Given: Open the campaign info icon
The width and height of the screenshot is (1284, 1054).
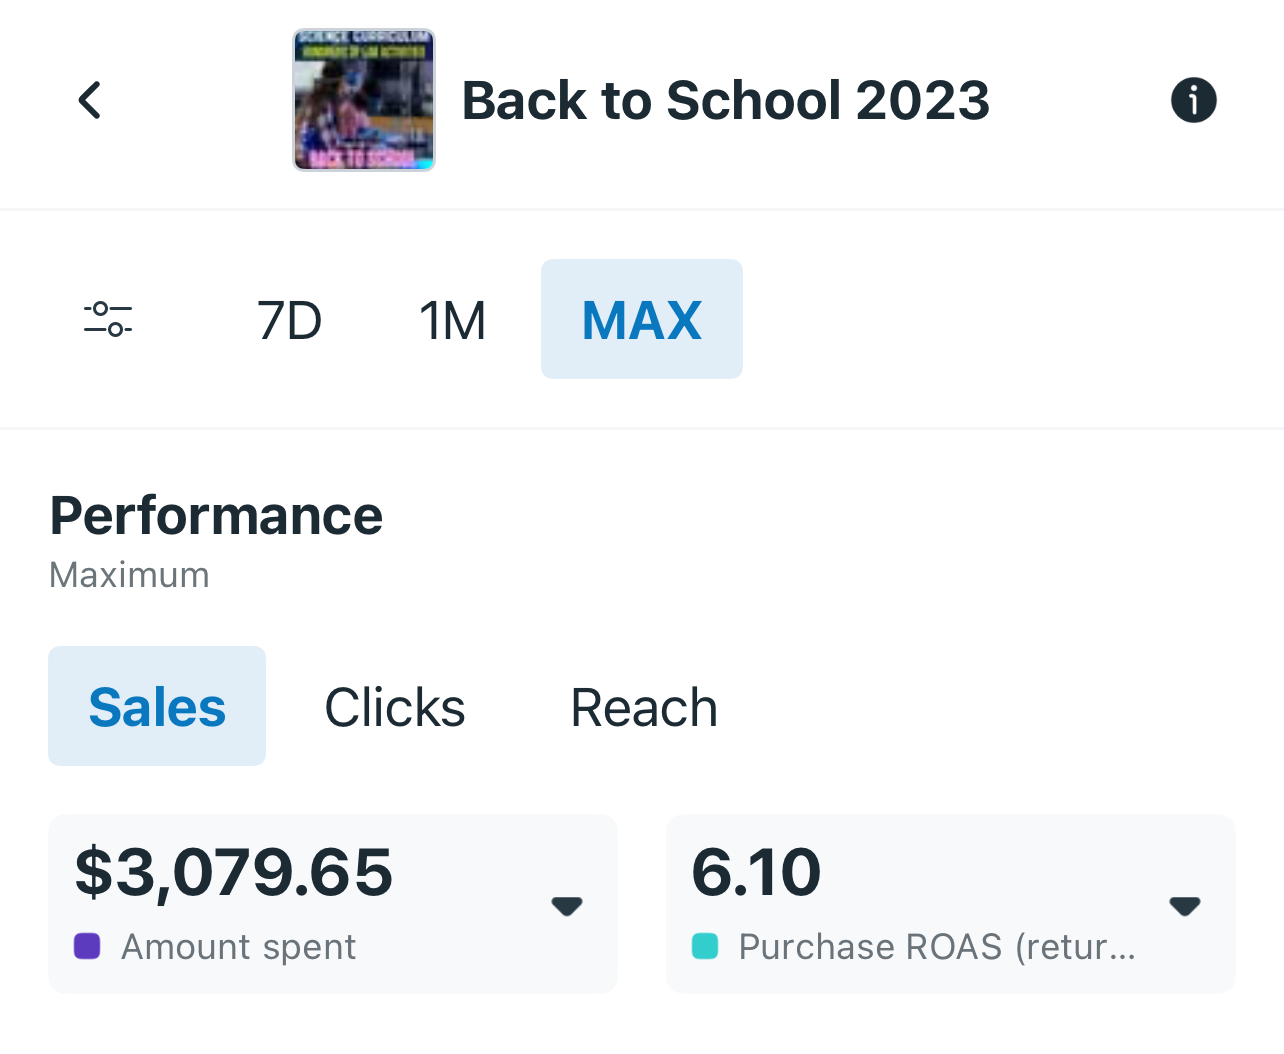Looking at the screenshot, I should tap(1193, 100).
